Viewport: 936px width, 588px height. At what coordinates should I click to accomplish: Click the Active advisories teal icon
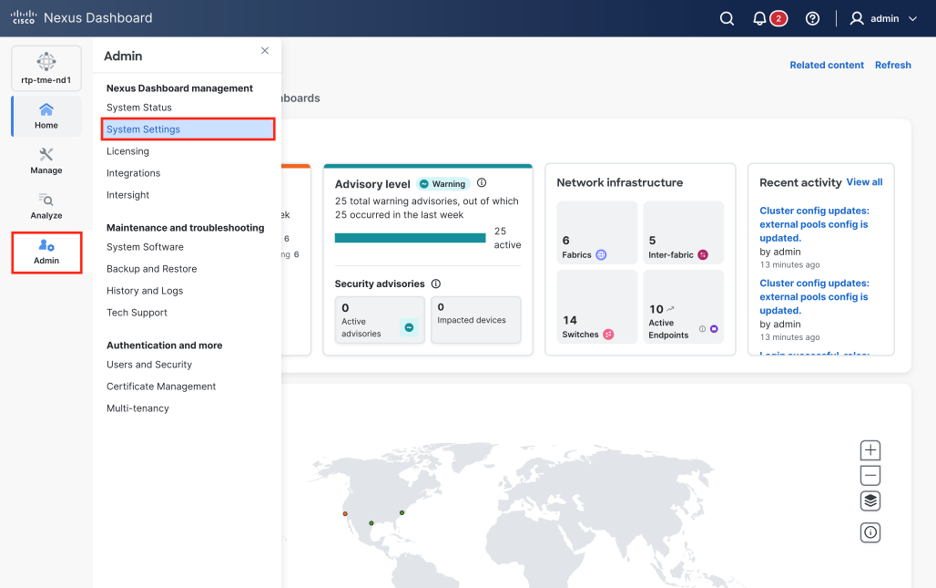(x=409, y=327)
